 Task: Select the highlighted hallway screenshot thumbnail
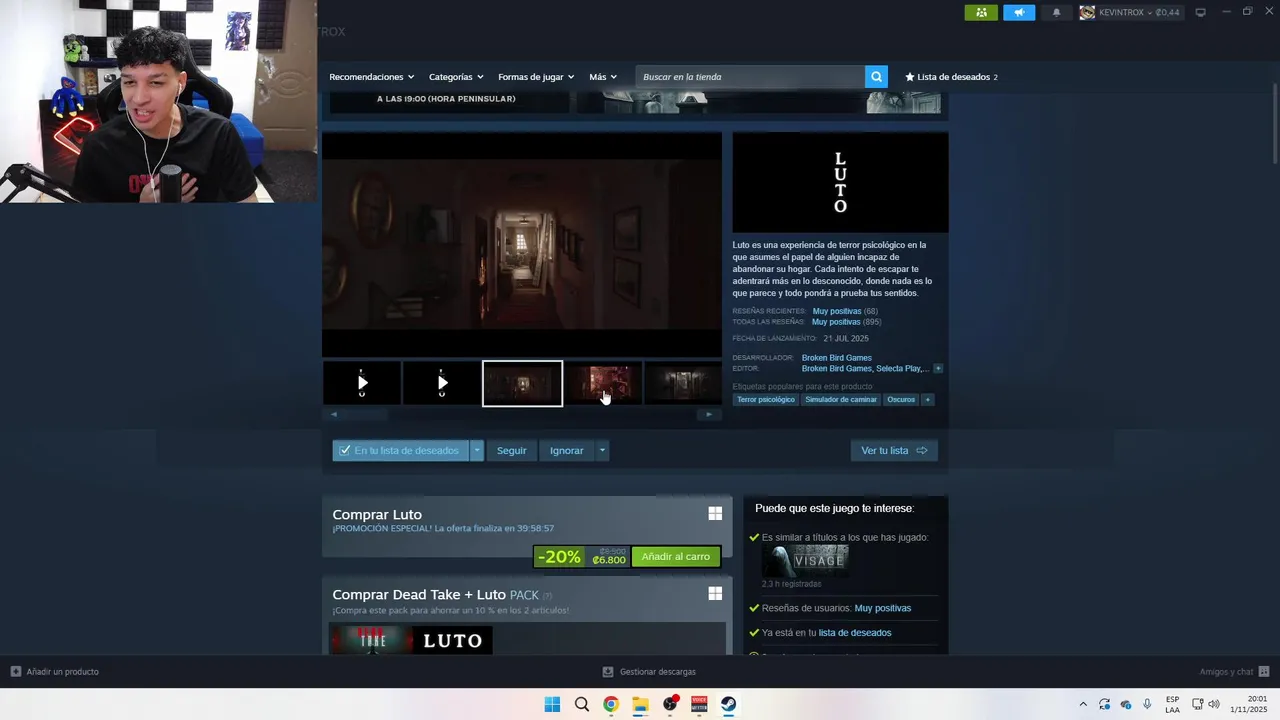tap(522, 384)
